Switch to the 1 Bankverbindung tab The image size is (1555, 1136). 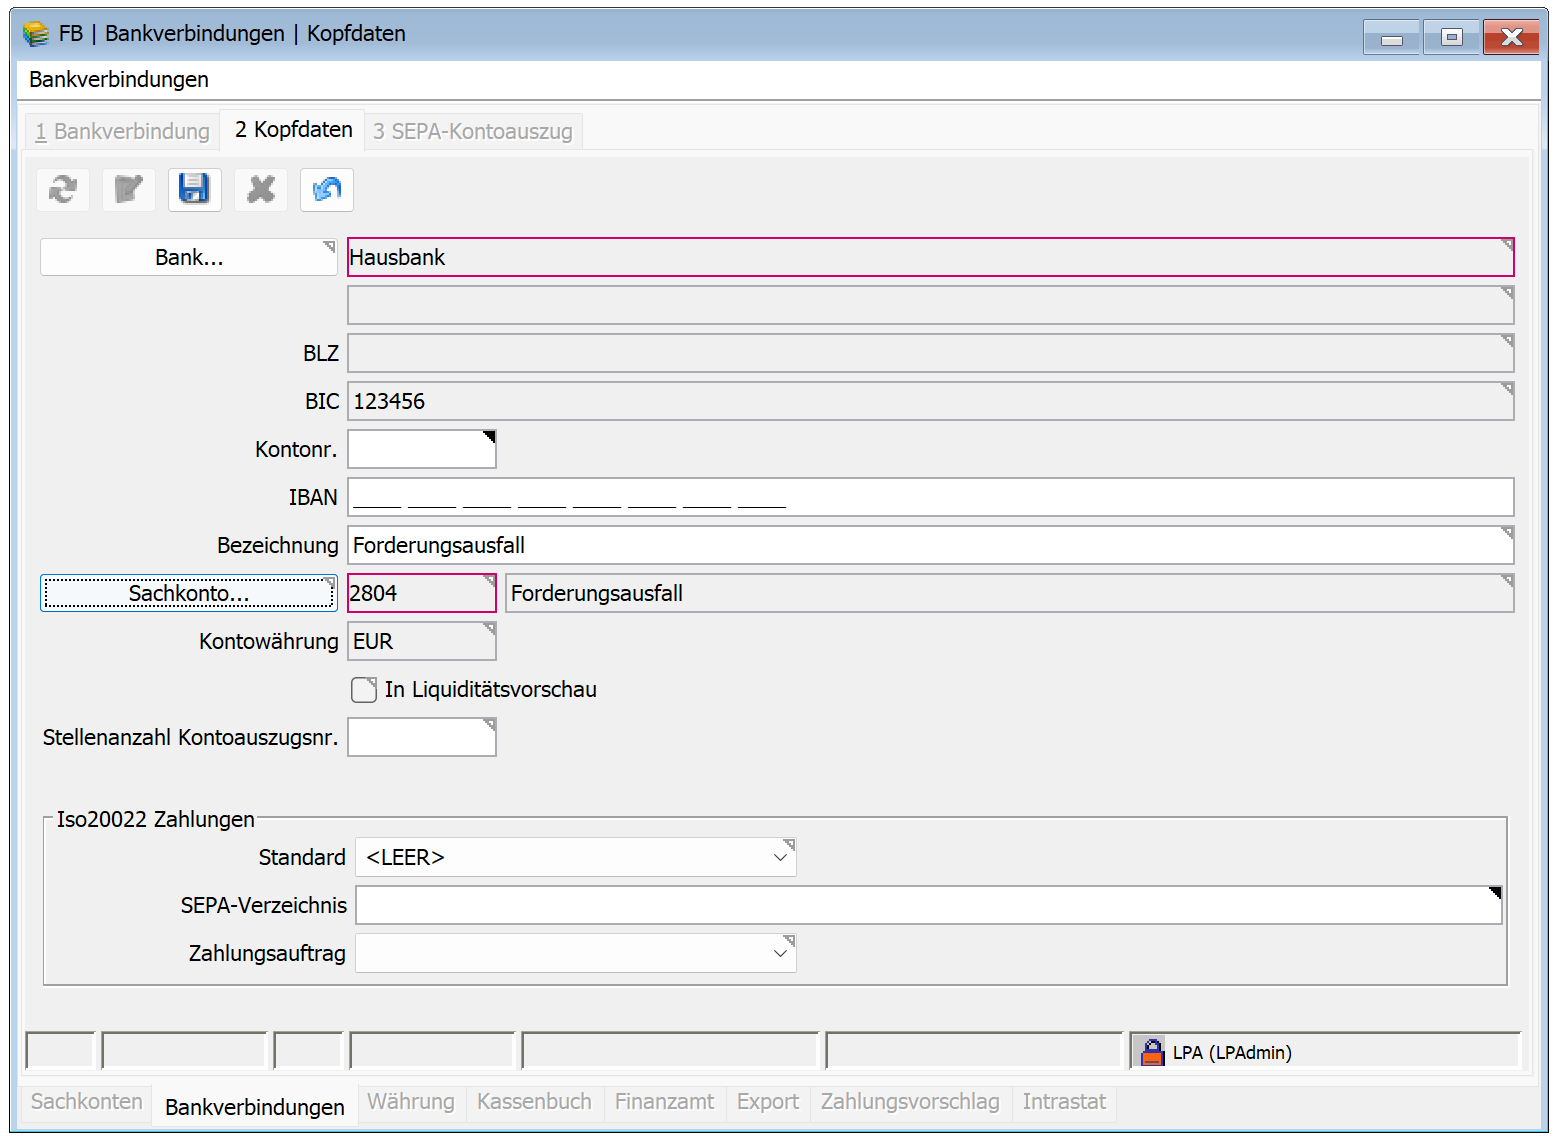pos(122,132)
